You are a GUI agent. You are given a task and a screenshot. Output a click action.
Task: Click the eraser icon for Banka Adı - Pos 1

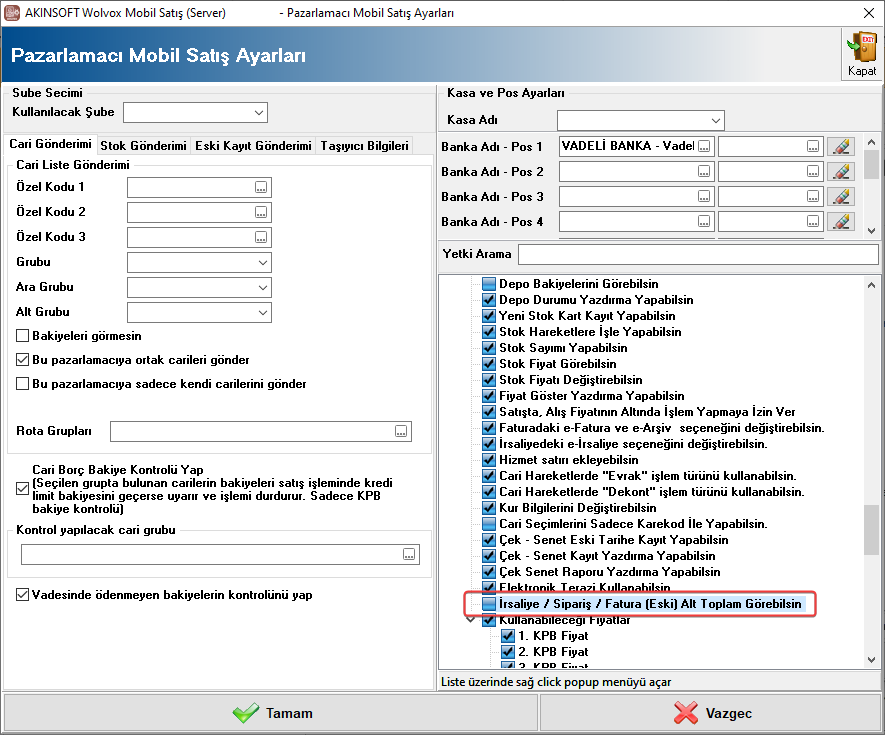pyautogui.click(x=840, y=146)
